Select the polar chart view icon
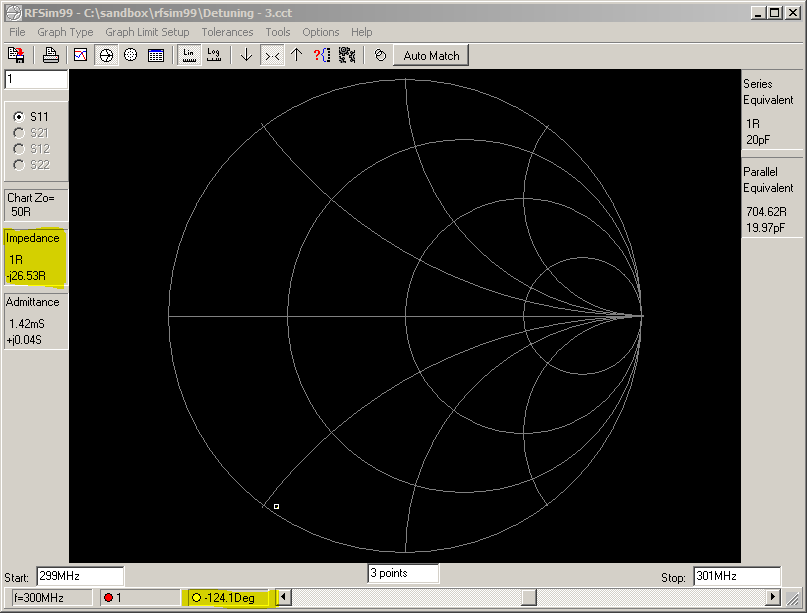Screen dimensions: 807x613 coord(131,55)
